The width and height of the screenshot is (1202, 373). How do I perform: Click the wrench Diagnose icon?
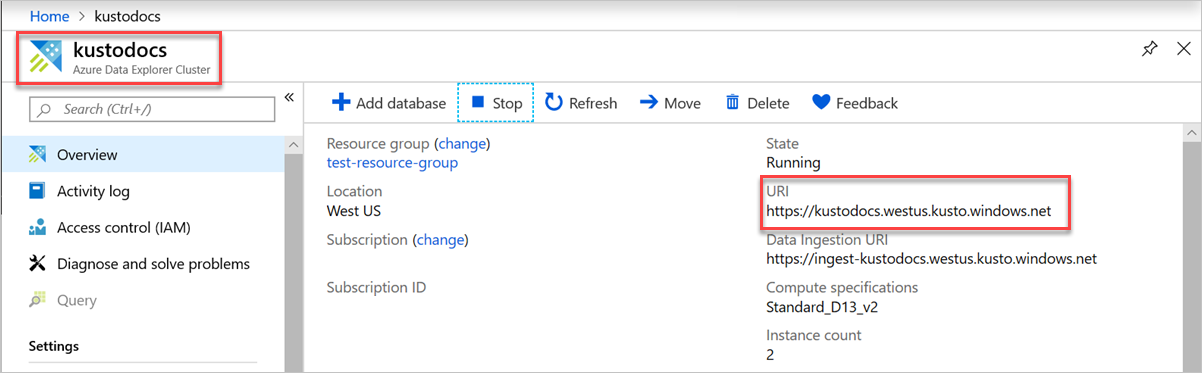point(37,264)
